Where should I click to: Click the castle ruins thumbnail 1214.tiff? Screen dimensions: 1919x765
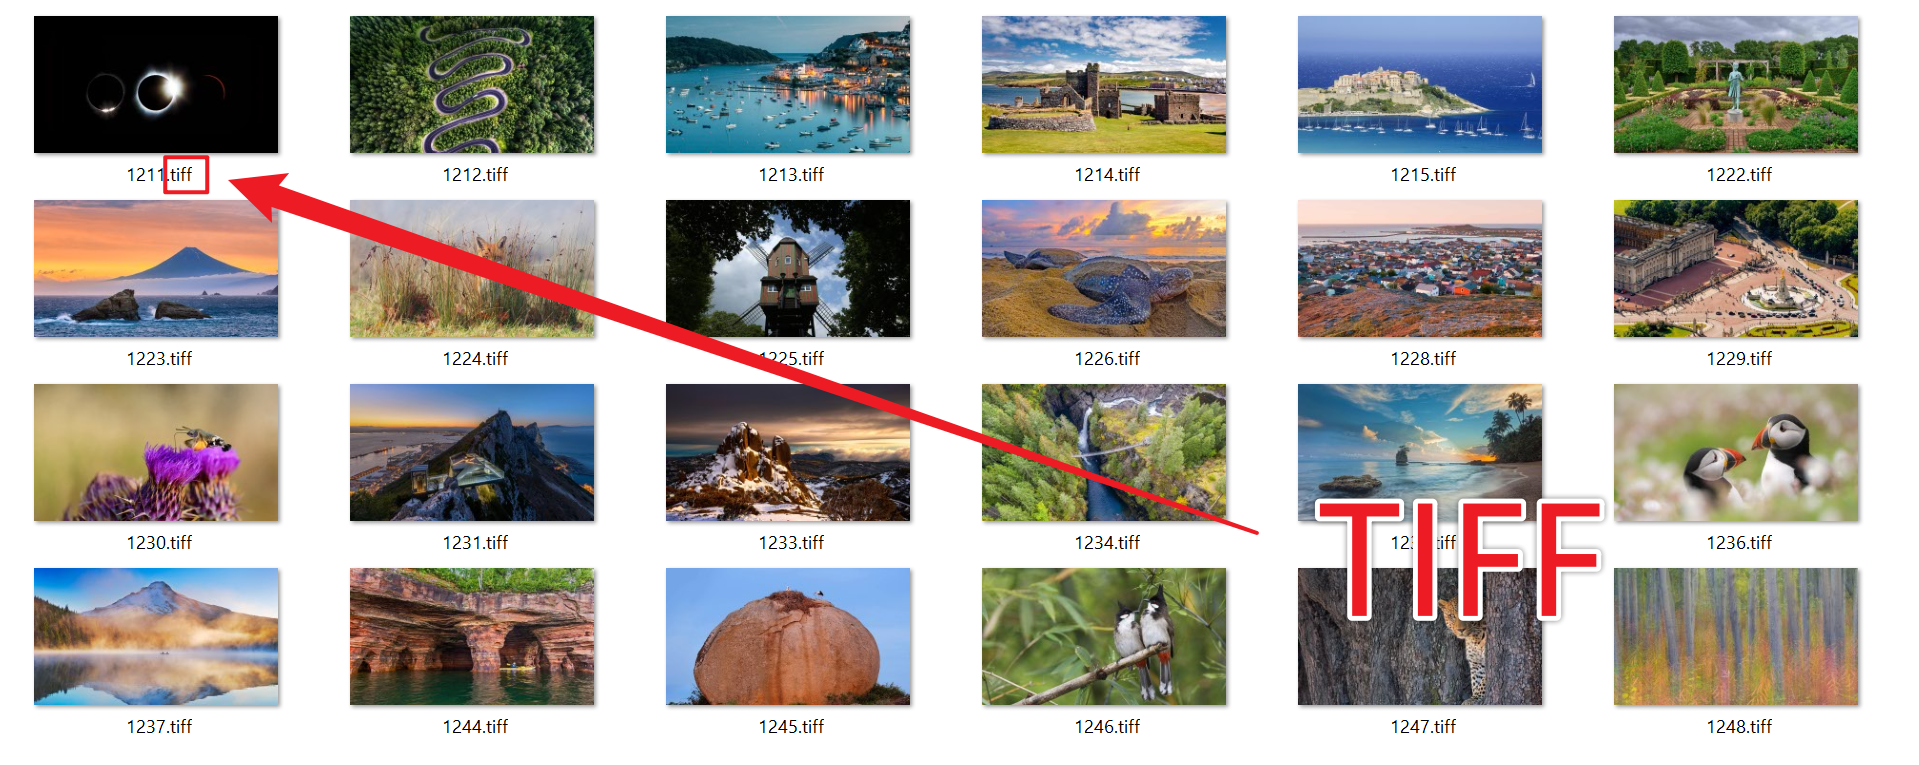click(x=1104, y=84)
